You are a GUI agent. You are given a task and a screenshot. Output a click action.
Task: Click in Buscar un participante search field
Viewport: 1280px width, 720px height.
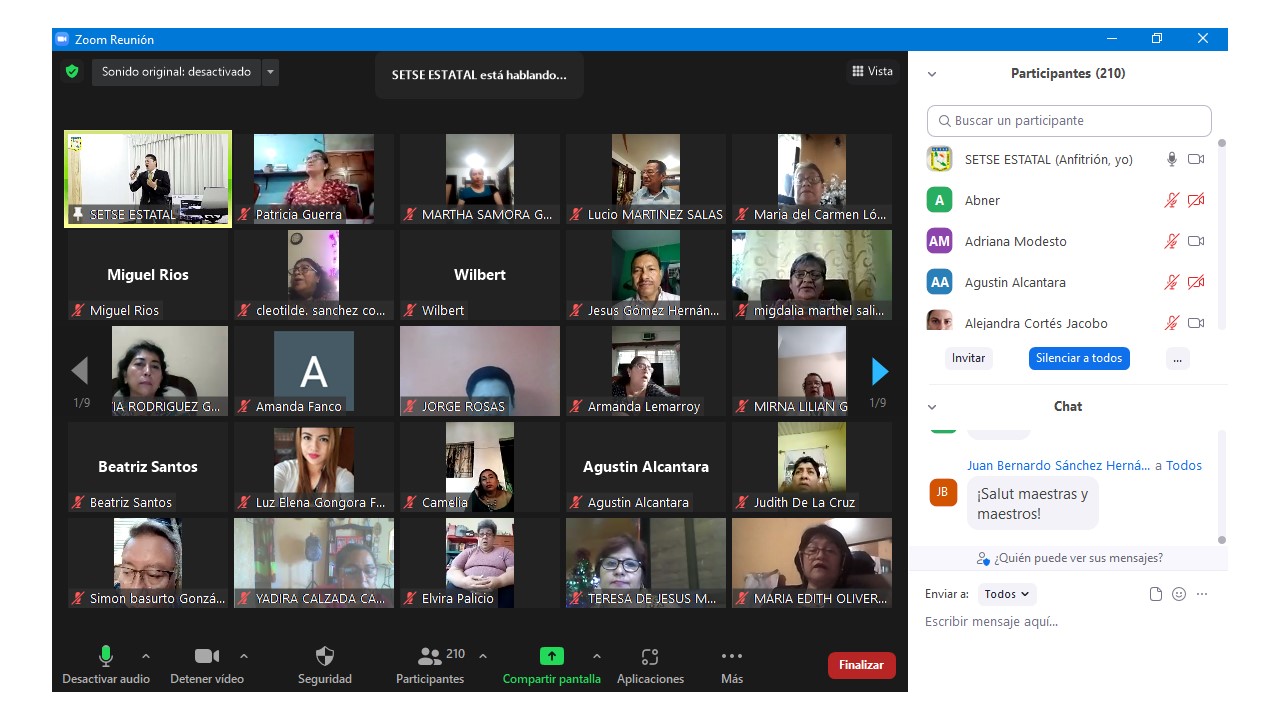coord(1069,120)
